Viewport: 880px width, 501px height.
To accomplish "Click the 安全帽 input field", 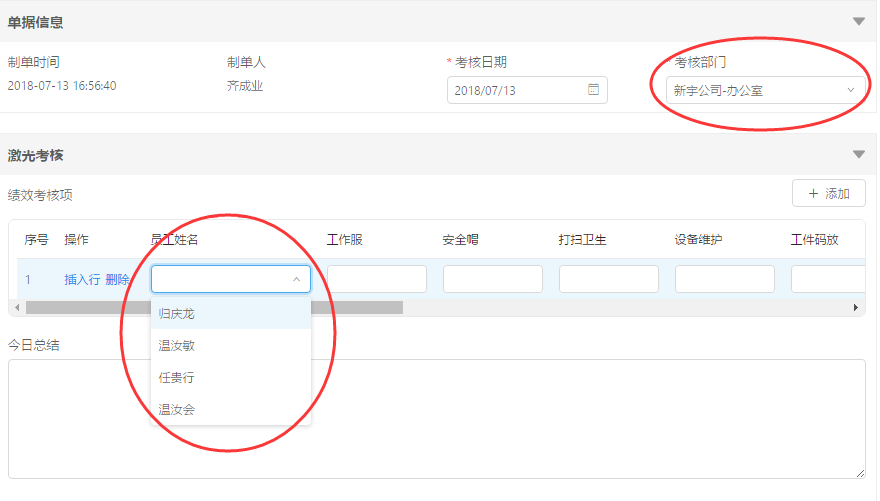I will tap(493, 279).
